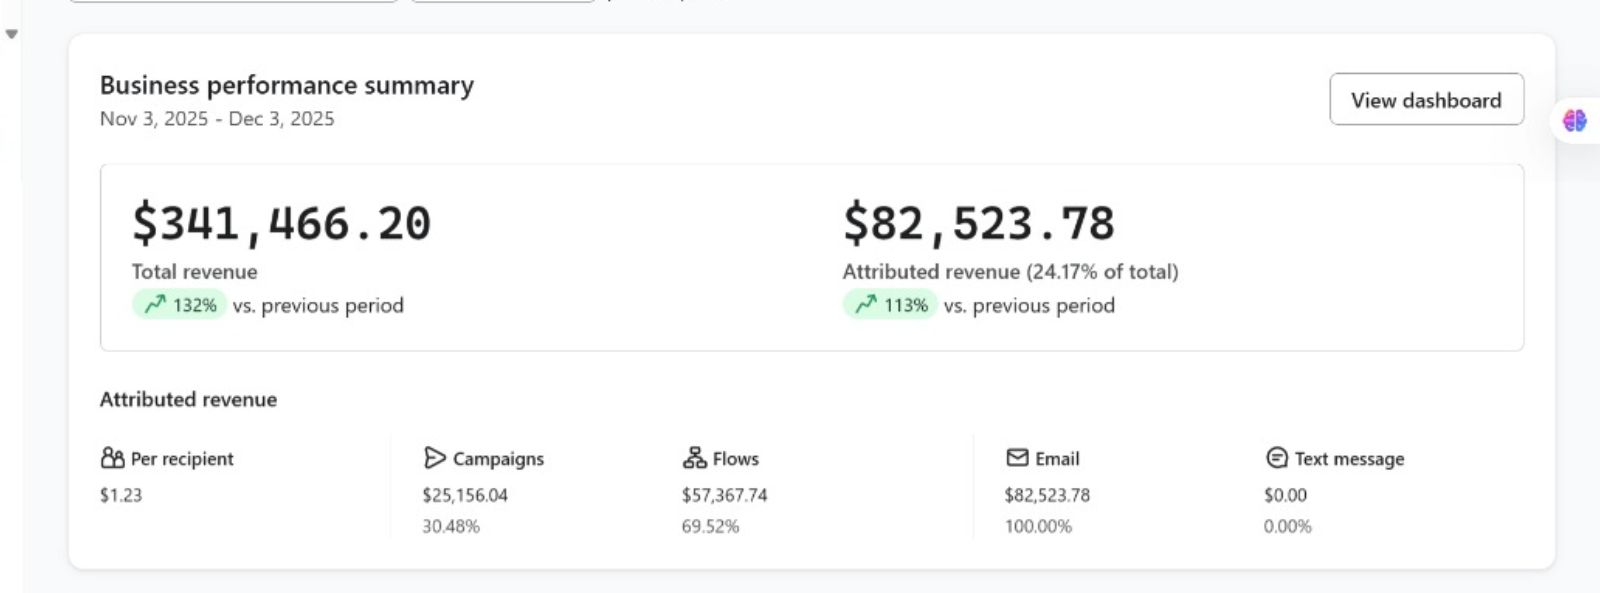This screenshot has height=593, width=1600.
Task: Click the Per recipient people icon
Action: [x=112, y=458]
